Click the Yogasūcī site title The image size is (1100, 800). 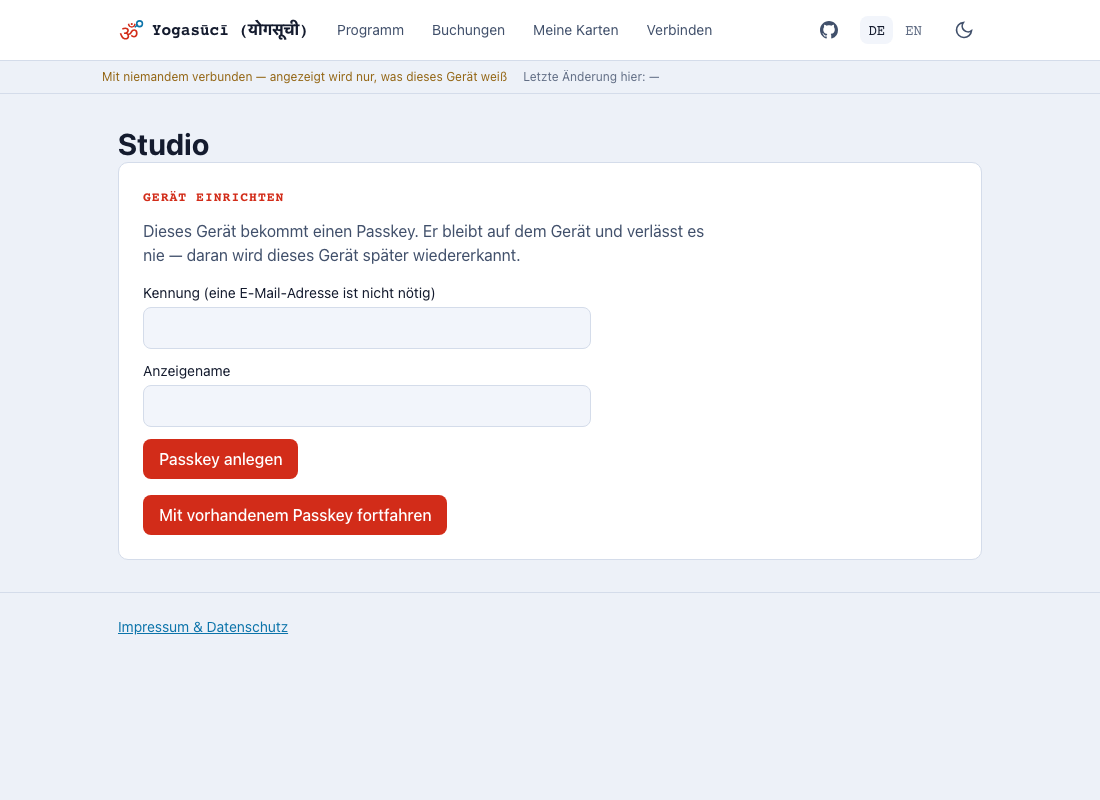229,30
